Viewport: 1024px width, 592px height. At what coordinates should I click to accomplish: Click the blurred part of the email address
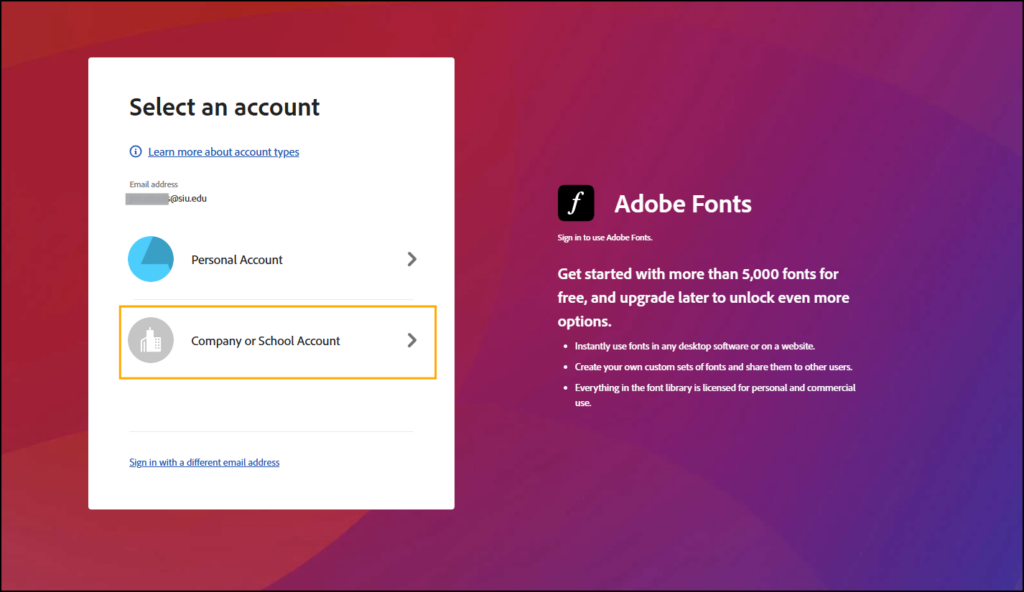tap(146, 198)
